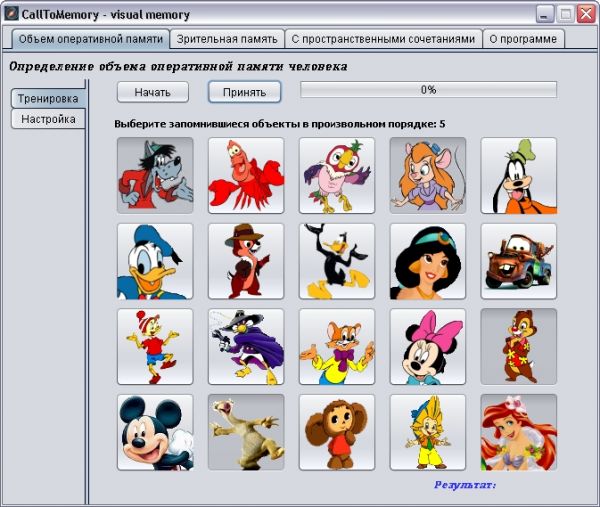600x507 pixels.
Task: Choose the Daffy Duck image
Action: click(x=337, y=261)
